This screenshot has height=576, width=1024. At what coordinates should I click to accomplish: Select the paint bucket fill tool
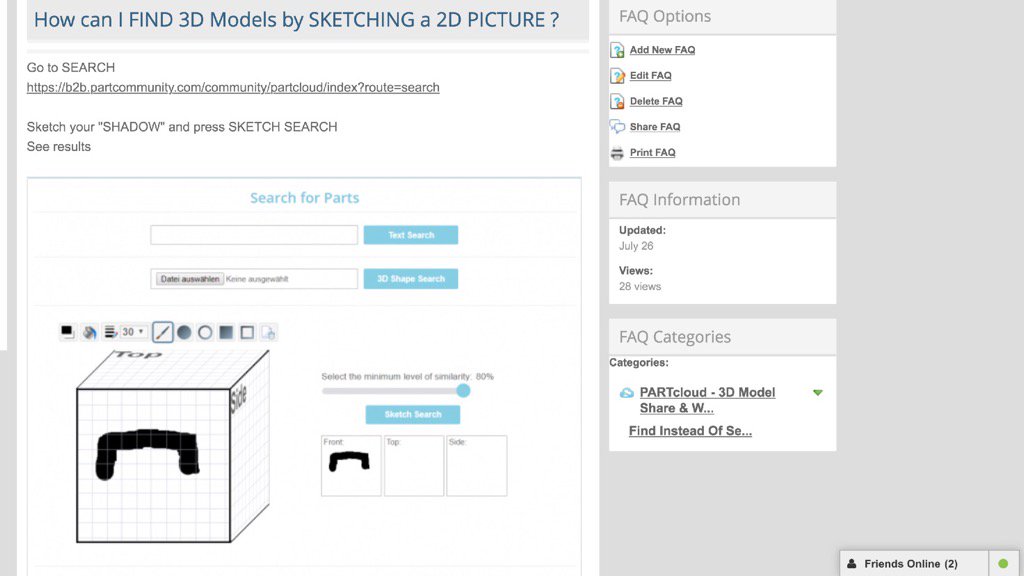point(89,332)
